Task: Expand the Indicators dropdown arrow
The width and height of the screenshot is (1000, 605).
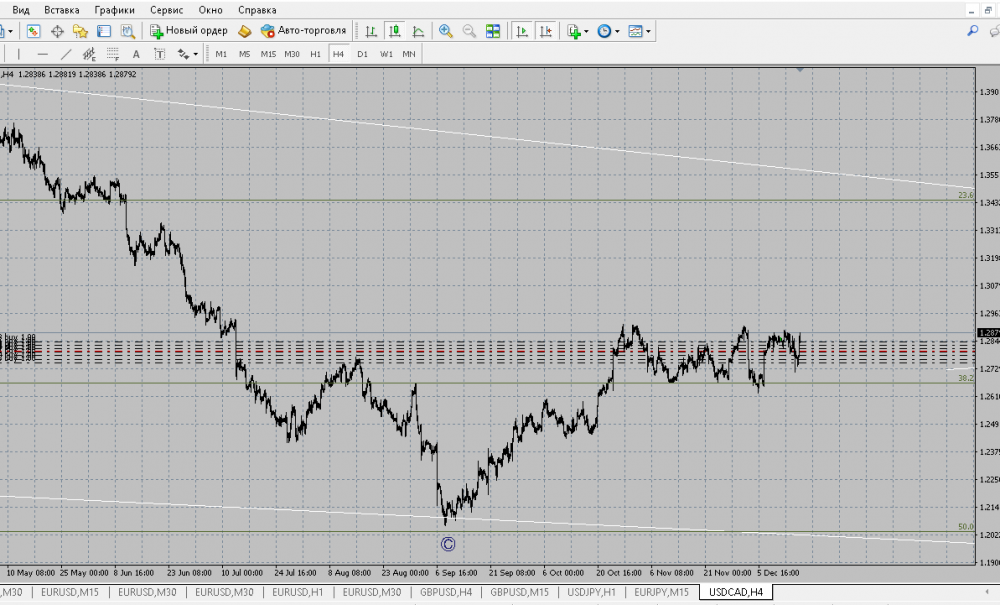Action: [x=586, y=31]
